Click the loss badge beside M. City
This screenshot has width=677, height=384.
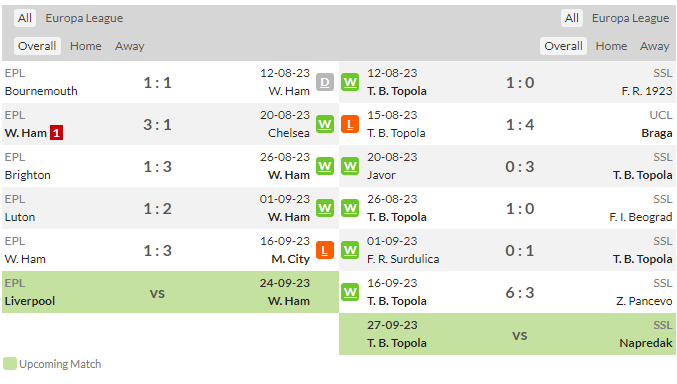point(325,250)
